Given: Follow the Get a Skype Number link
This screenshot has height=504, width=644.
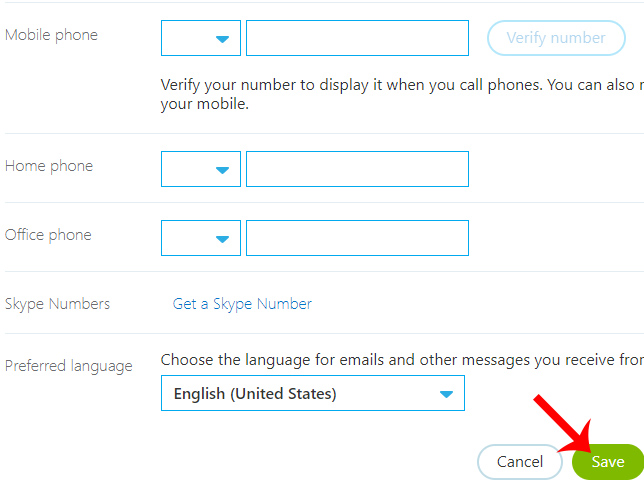Looking at the screenshot, I should pyautogui.click(x=242, y=304).
